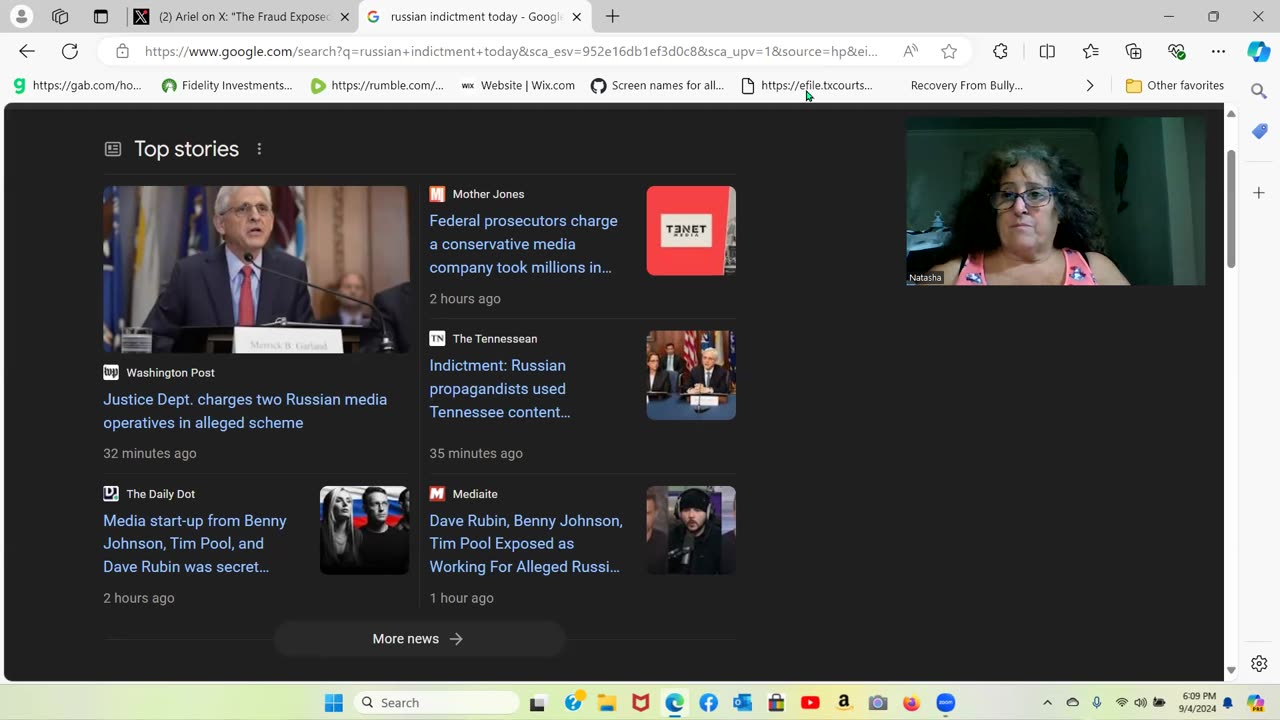Open the tab actions menu icon

[x=100, y=17]
